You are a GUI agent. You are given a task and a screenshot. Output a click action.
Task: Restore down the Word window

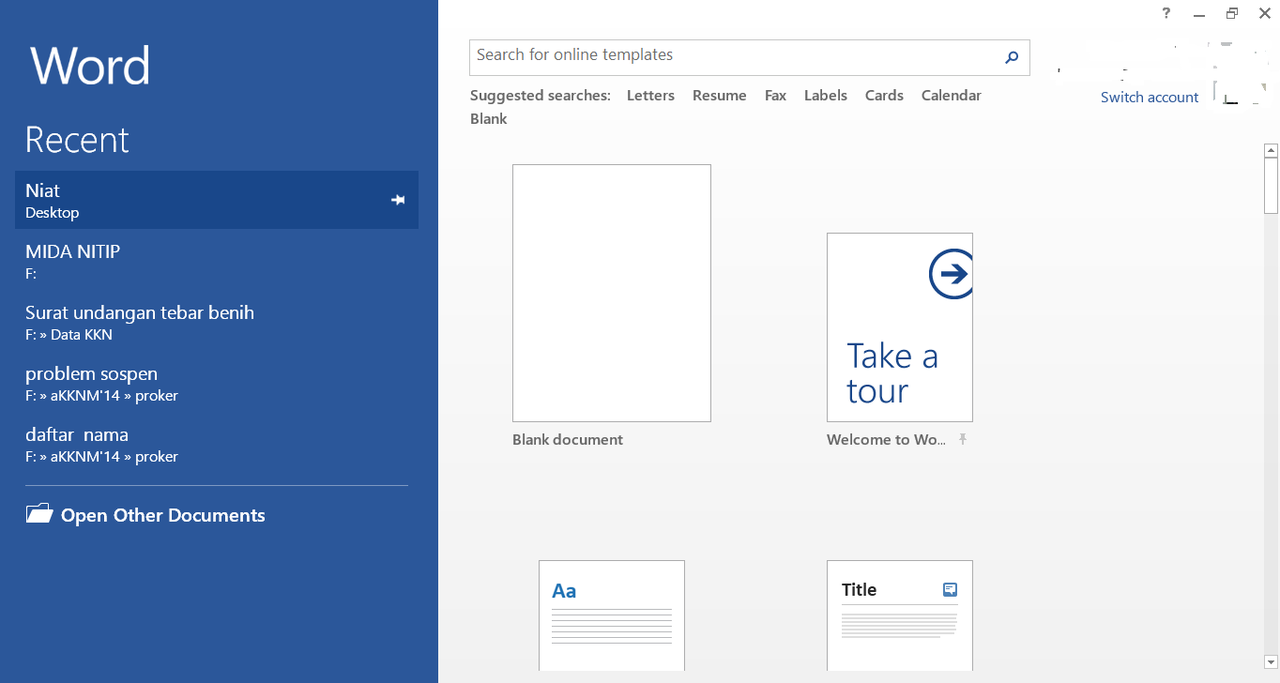pos(1232,13)
